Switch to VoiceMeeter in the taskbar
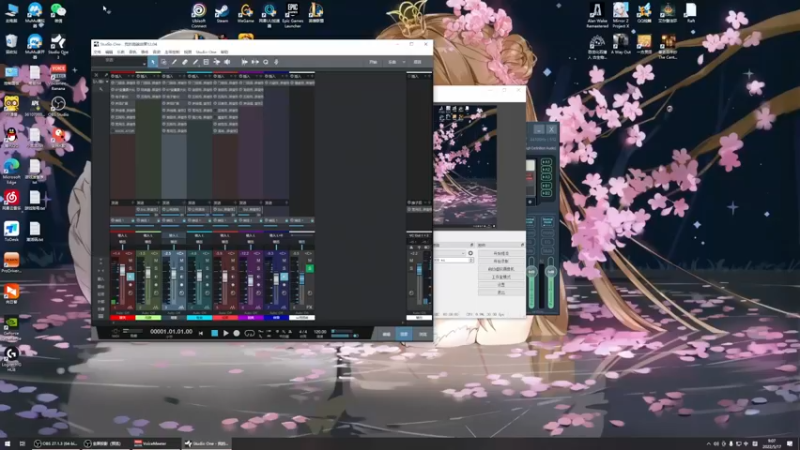This screenshot has height=450, width=800. (155, 443)
